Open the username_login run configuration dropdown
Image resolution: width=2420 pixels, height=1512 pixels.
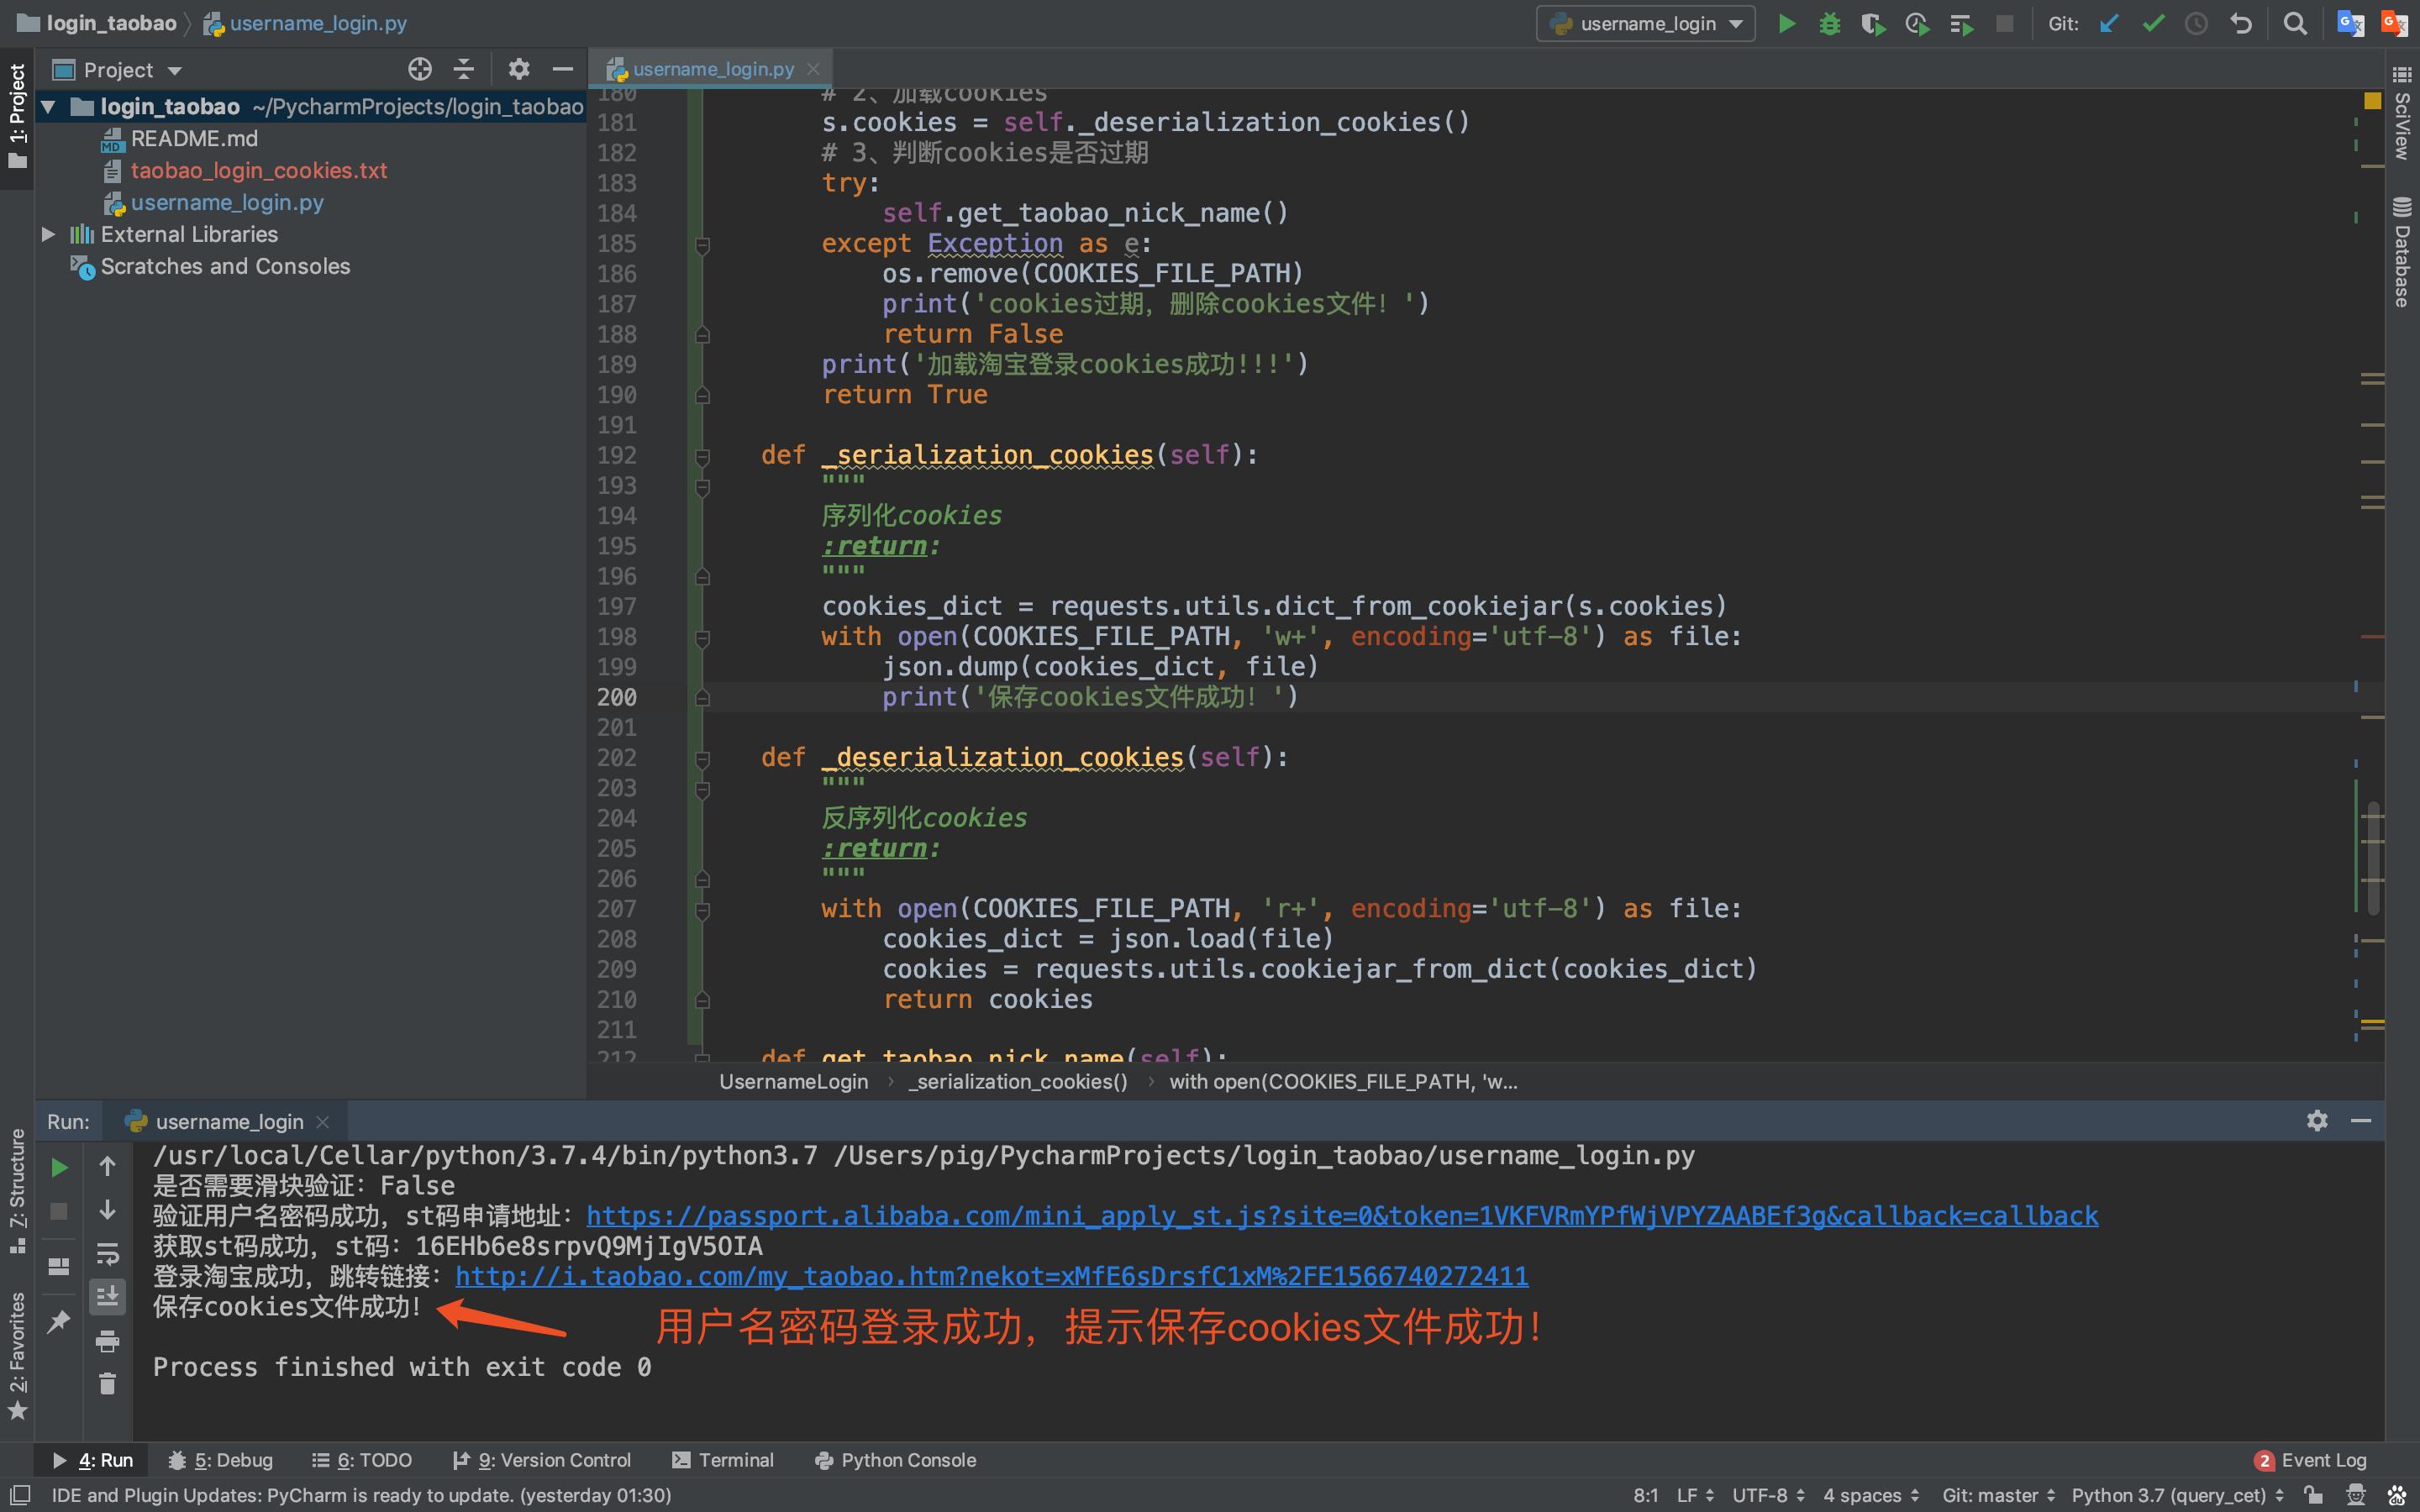tap(1645, 23)
